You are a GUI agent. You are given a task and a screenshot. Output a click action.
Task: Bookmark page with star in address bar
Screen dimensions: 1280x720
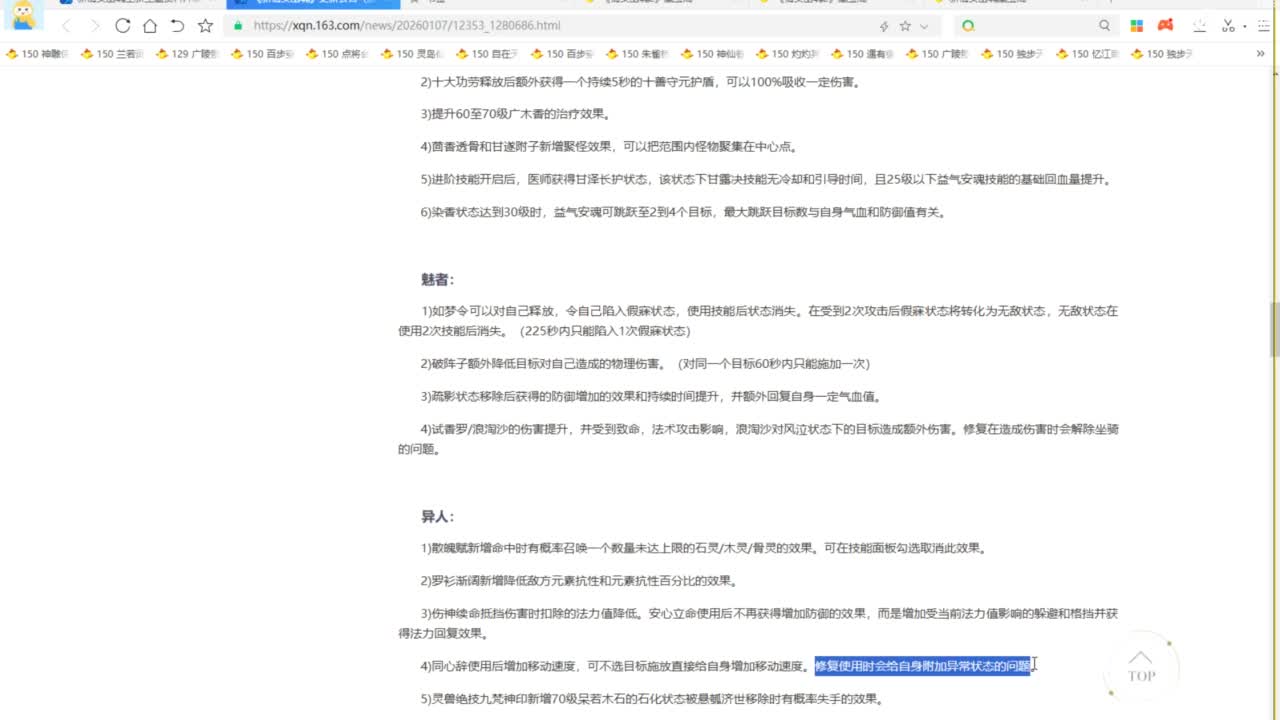(905, 26)
